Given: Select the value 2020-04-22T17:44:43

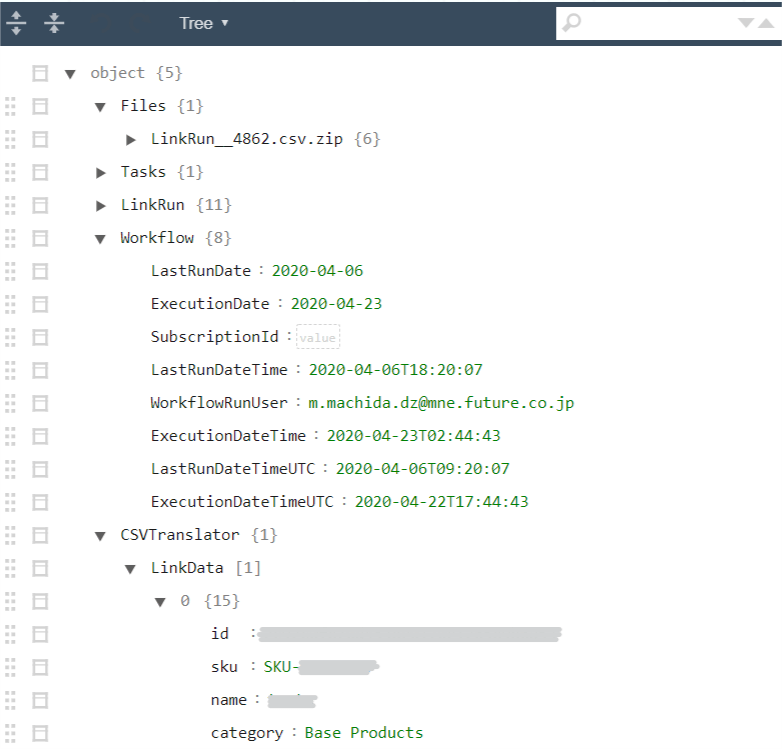Looking at the screenshot, I should point(441,502).
